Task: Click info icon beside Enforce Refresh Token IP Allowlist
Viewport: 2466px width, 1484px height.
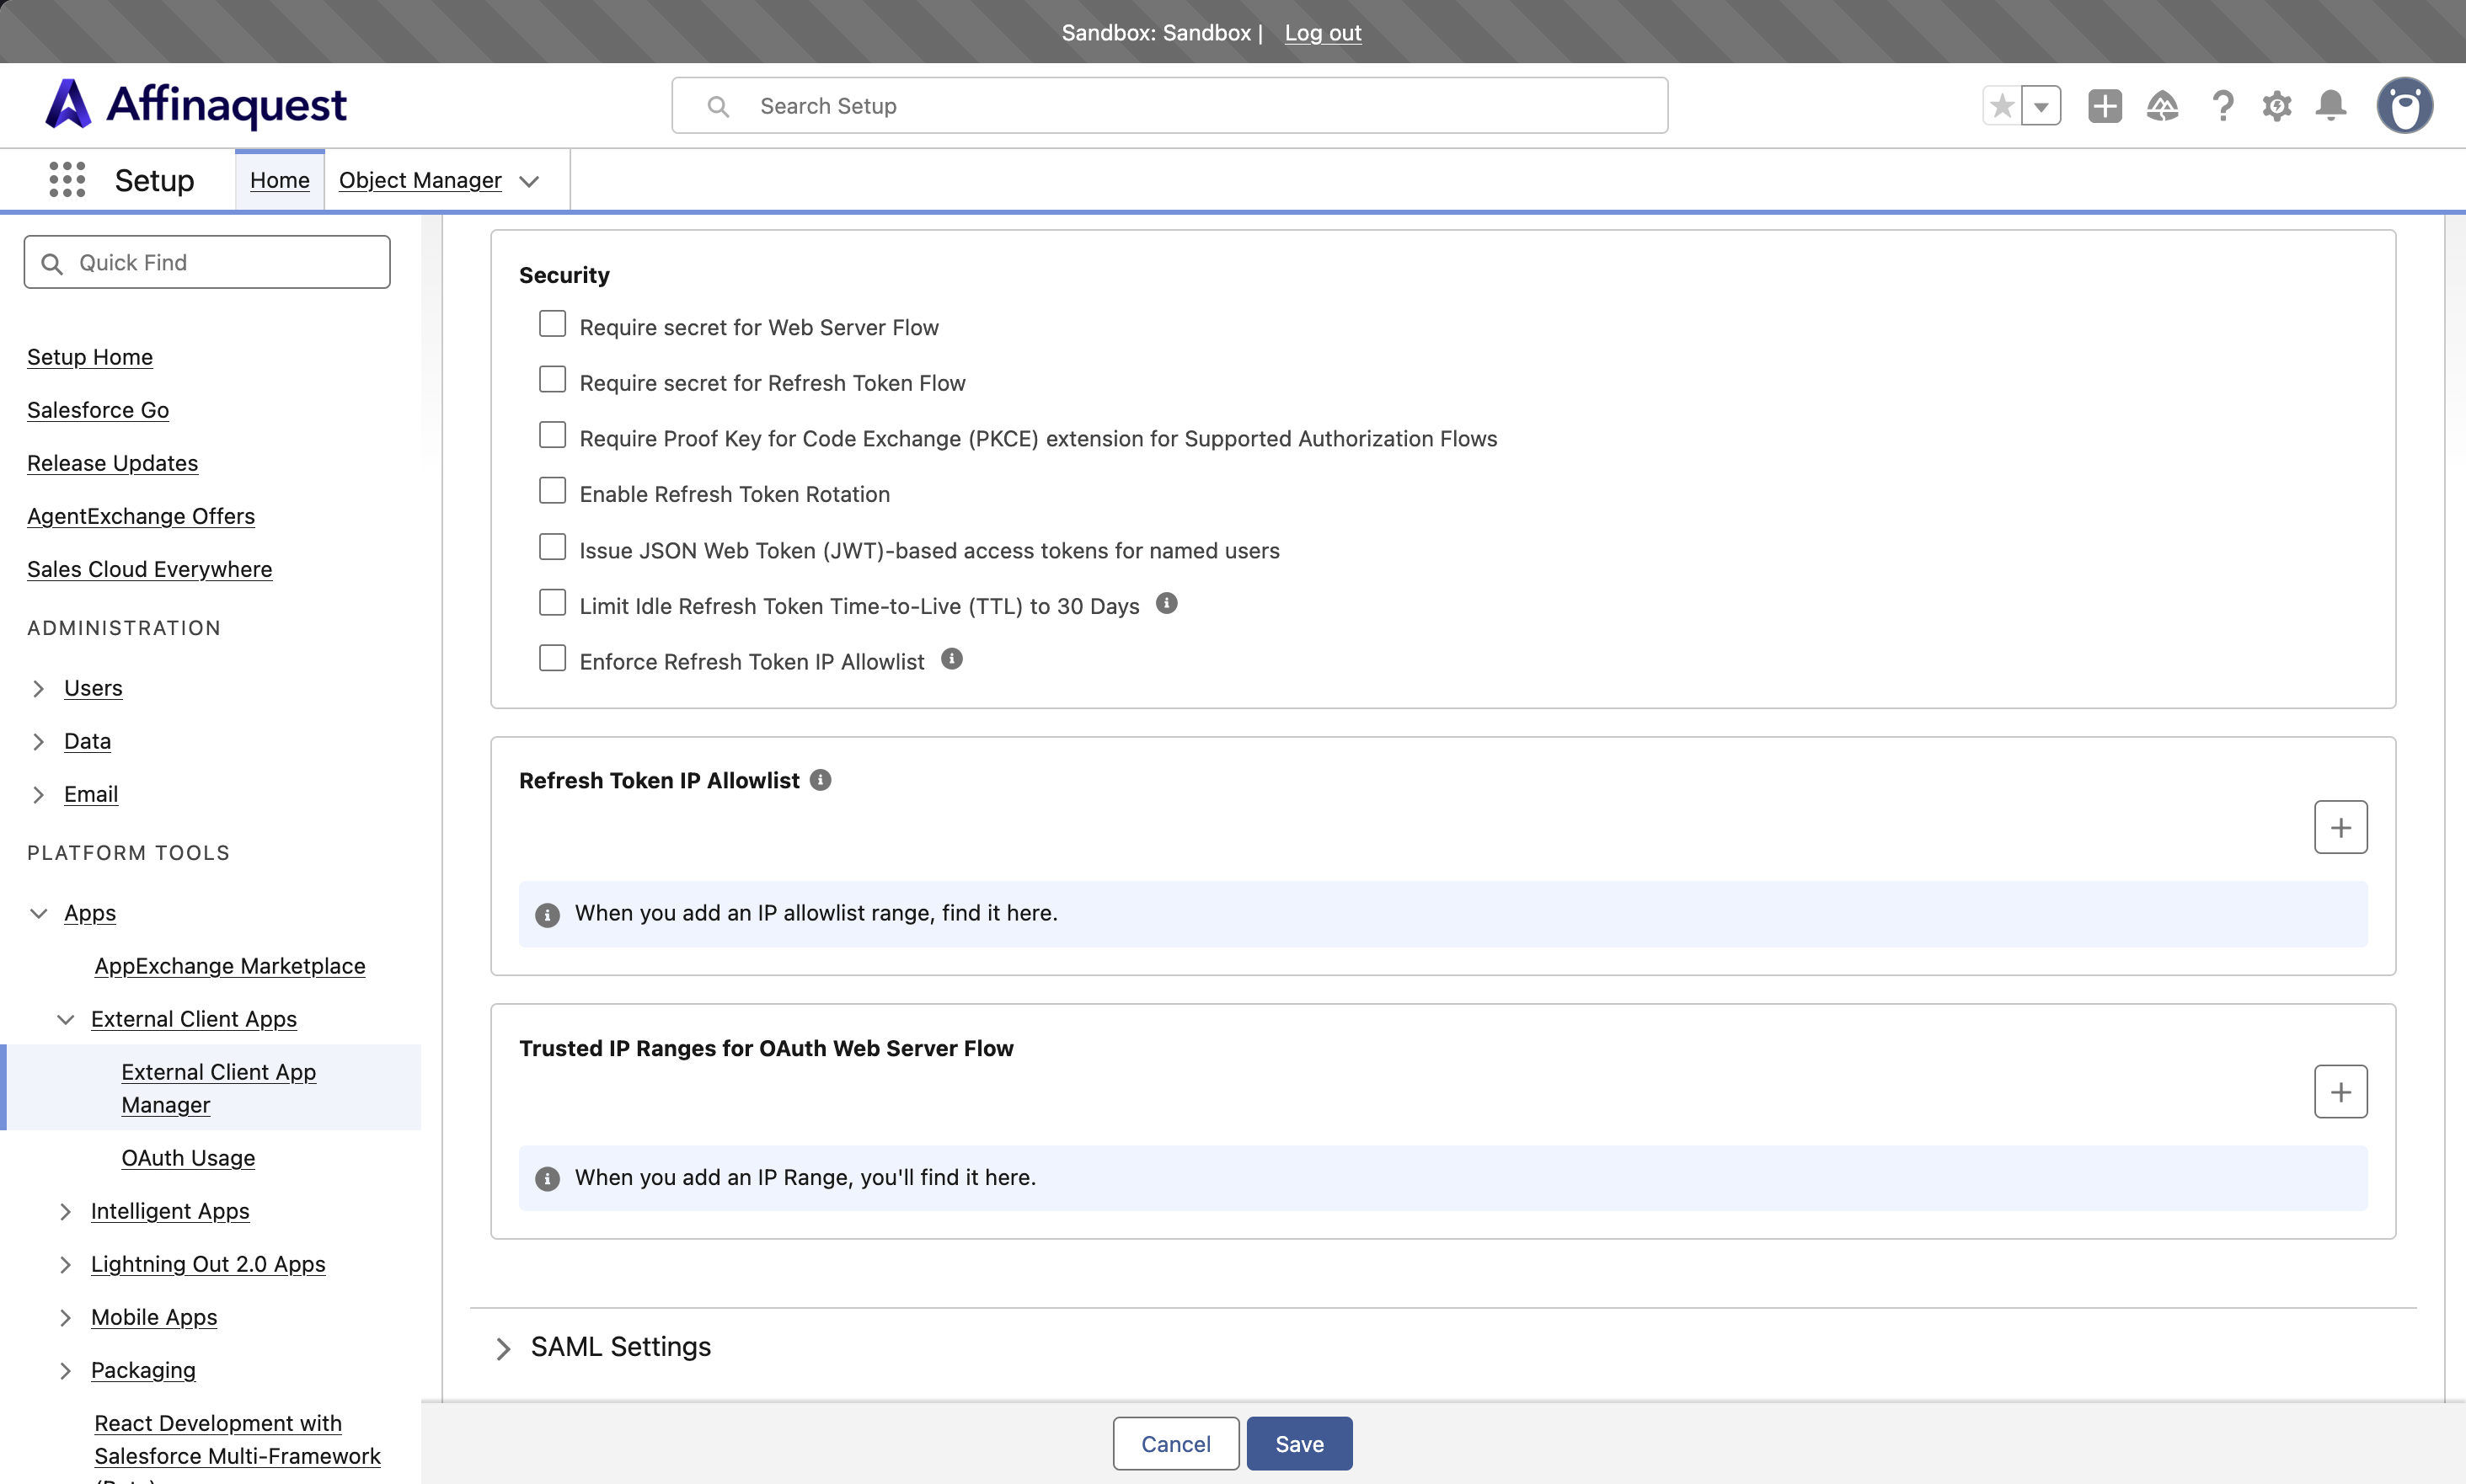Action: pyautogui.click(x=951, y=659)
